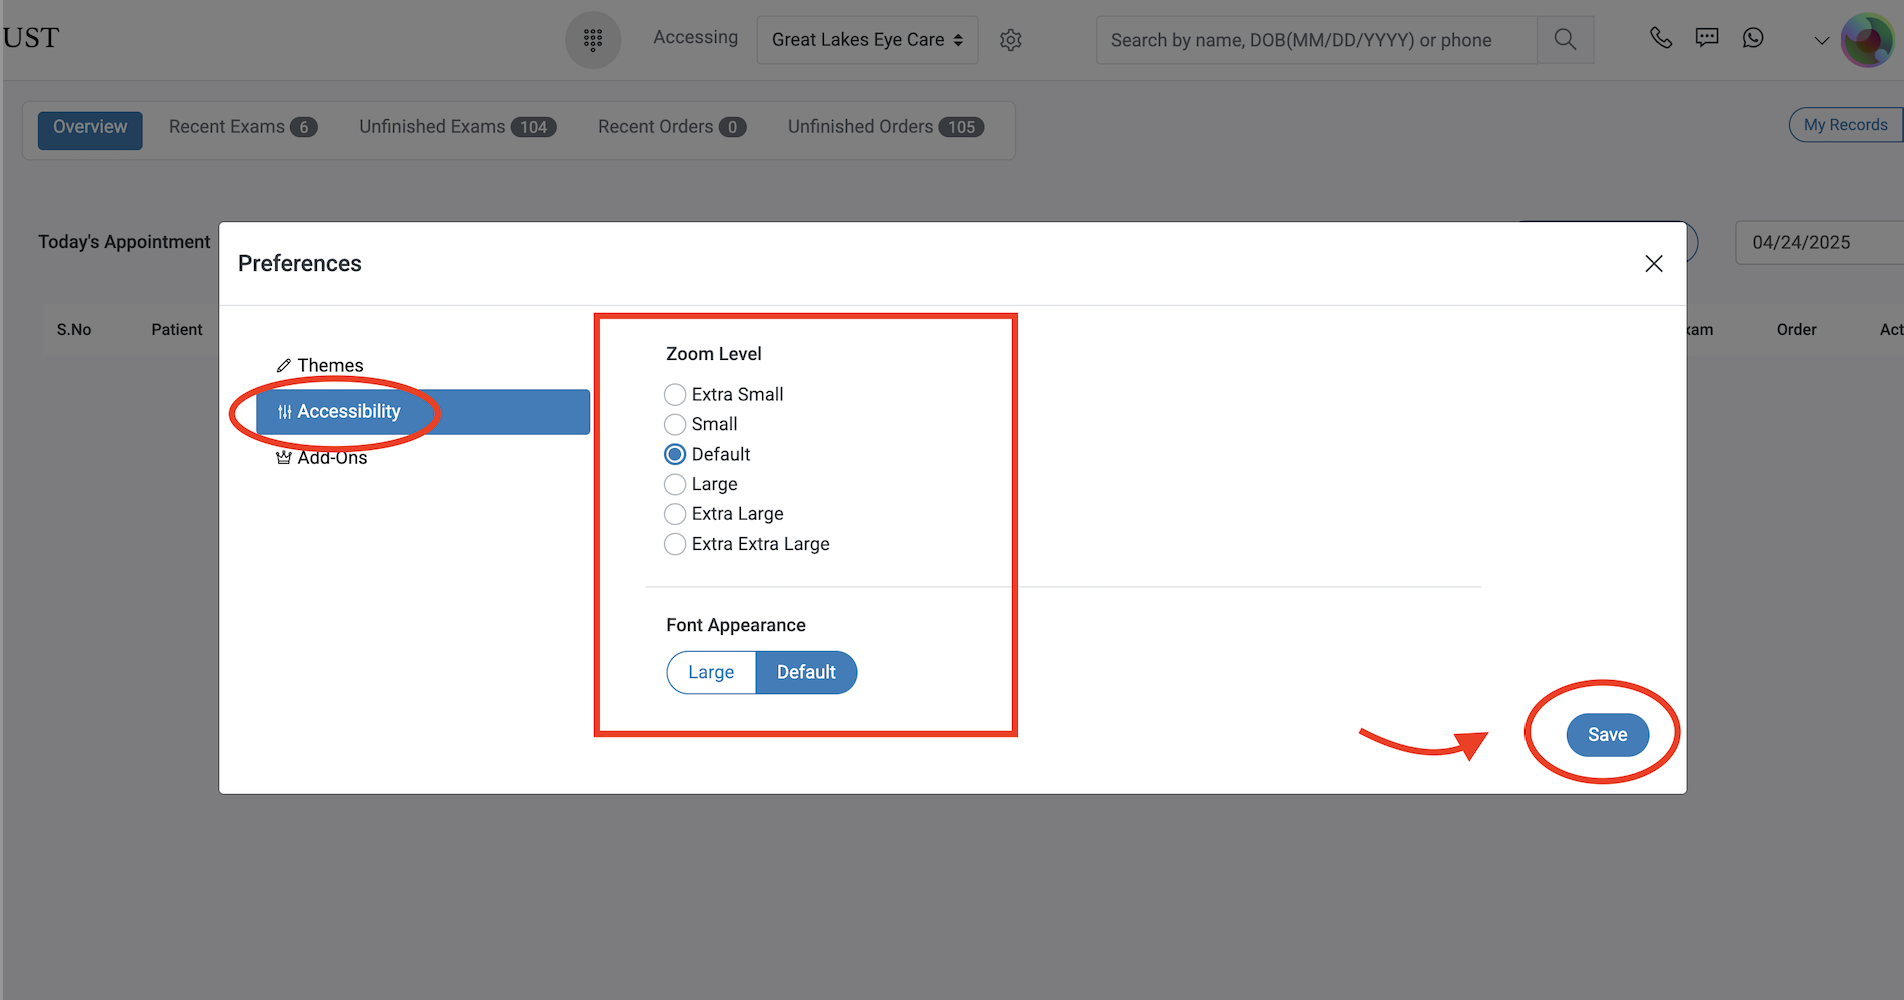The image size is (1904, 1000).
Task: Open the Recent Orders tab
Action: tap(671, 127)
